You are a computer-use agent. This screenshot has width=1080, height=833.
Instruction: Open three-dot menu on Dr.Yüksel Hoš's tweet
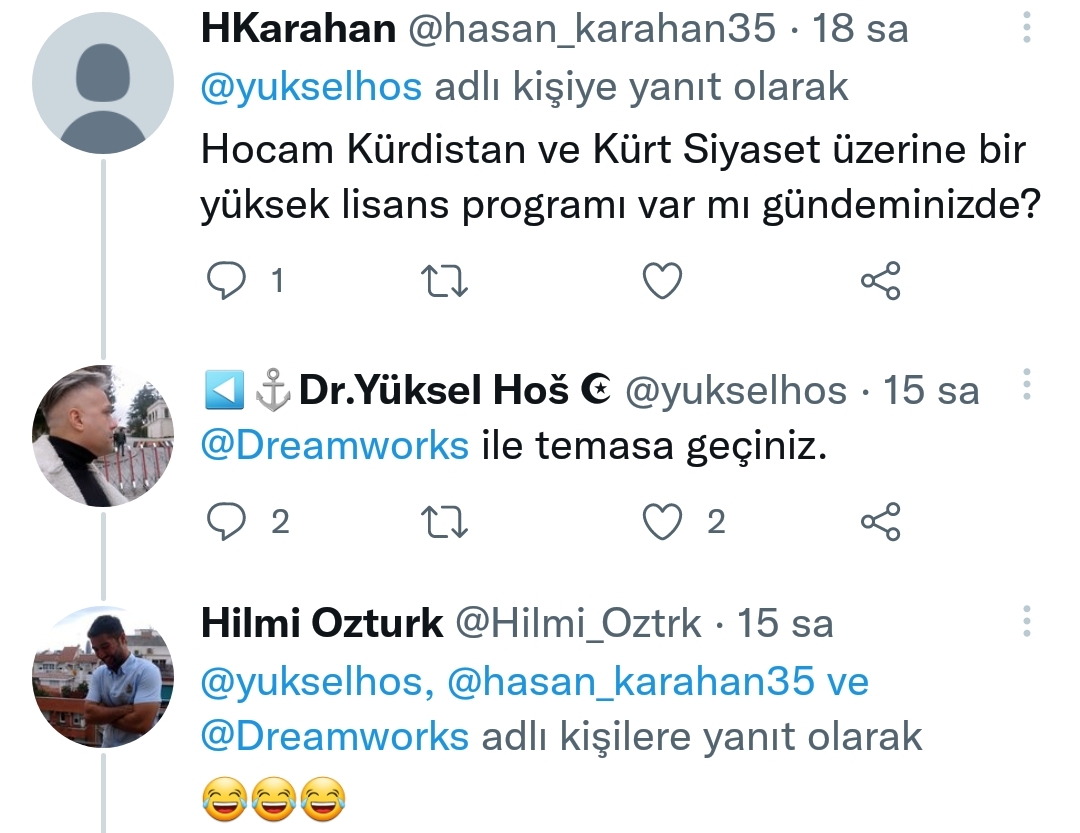1026,385
